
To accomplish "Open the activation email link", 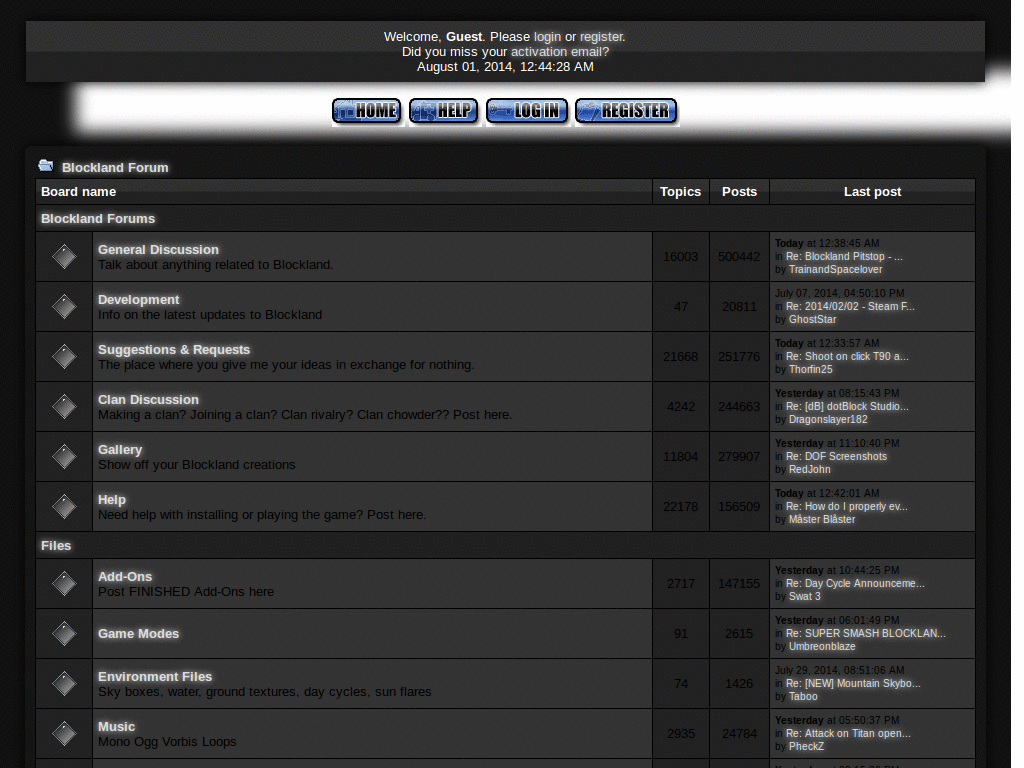I will (560, 52).
